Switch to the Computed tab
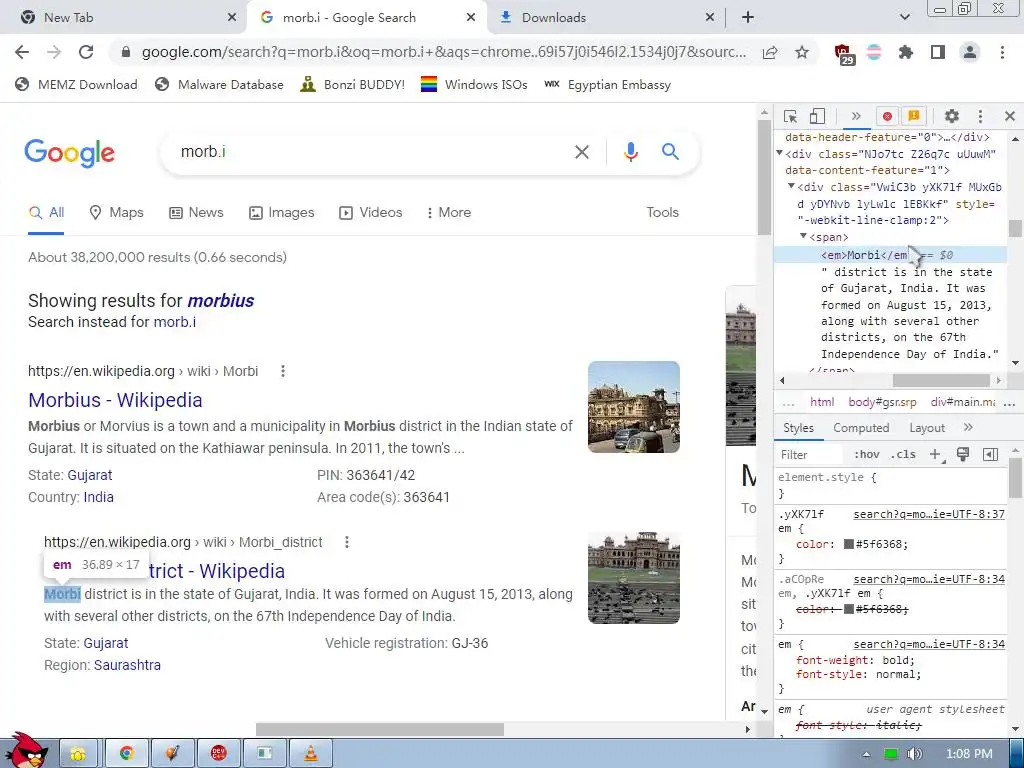The image size is (1024, 768). (x=861, y=428)
